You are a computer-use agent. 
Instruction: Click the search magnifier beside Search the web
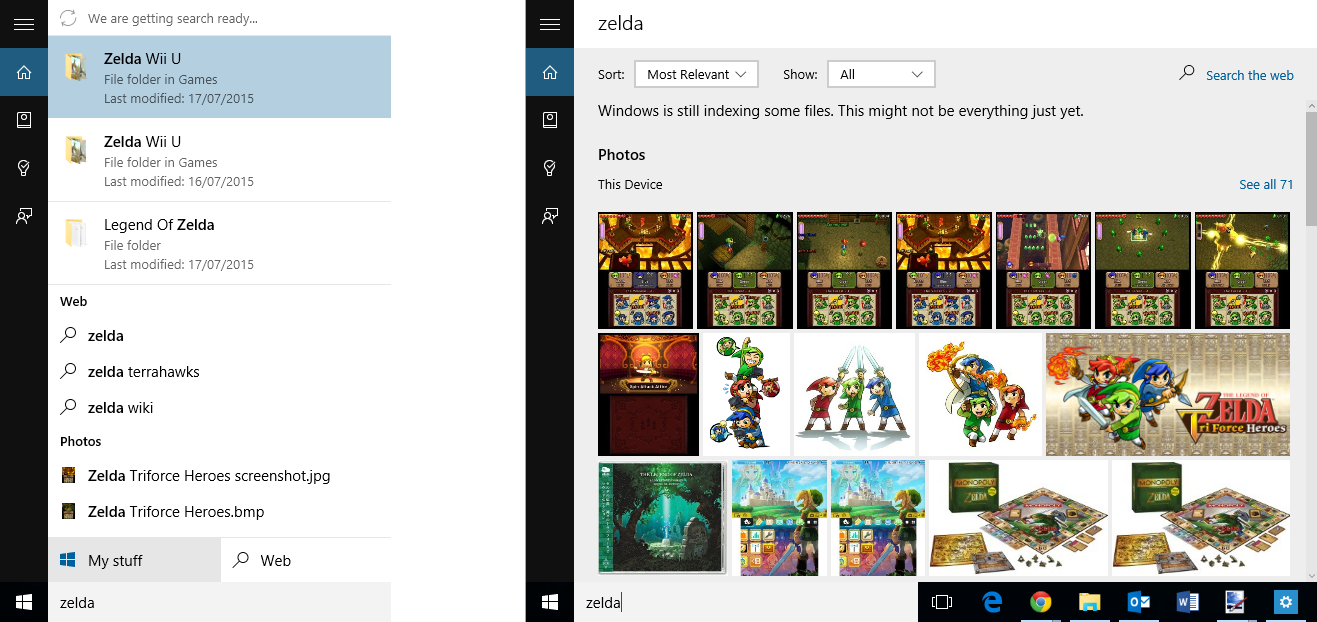[x=1187, y=73]
